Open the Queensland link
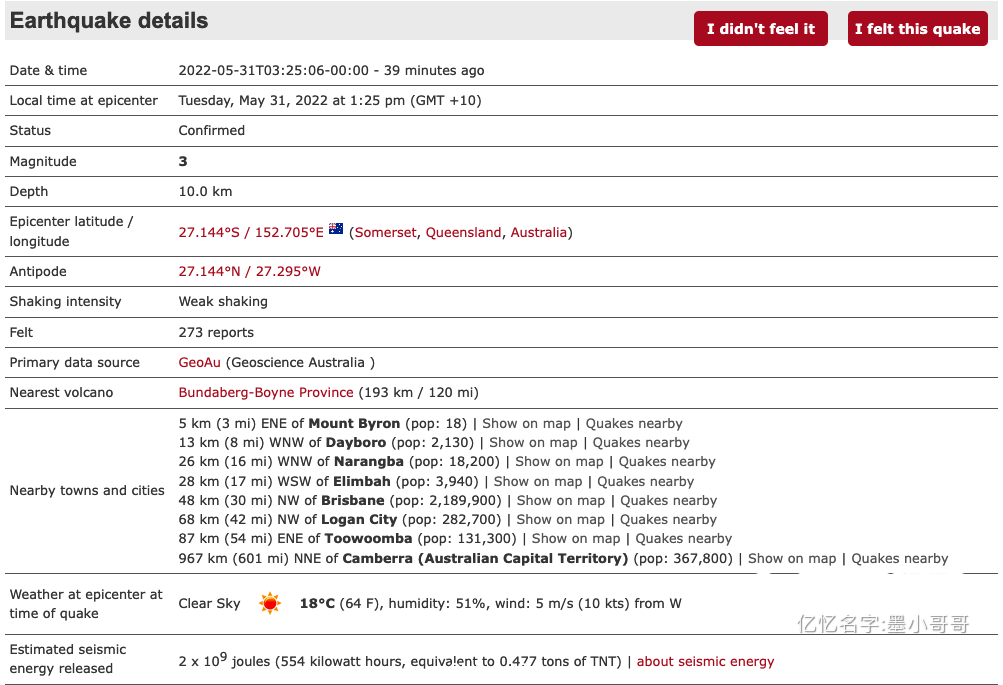Image resolution: width=1003 pixels, height=685 pixels. (x=463, y=232)
